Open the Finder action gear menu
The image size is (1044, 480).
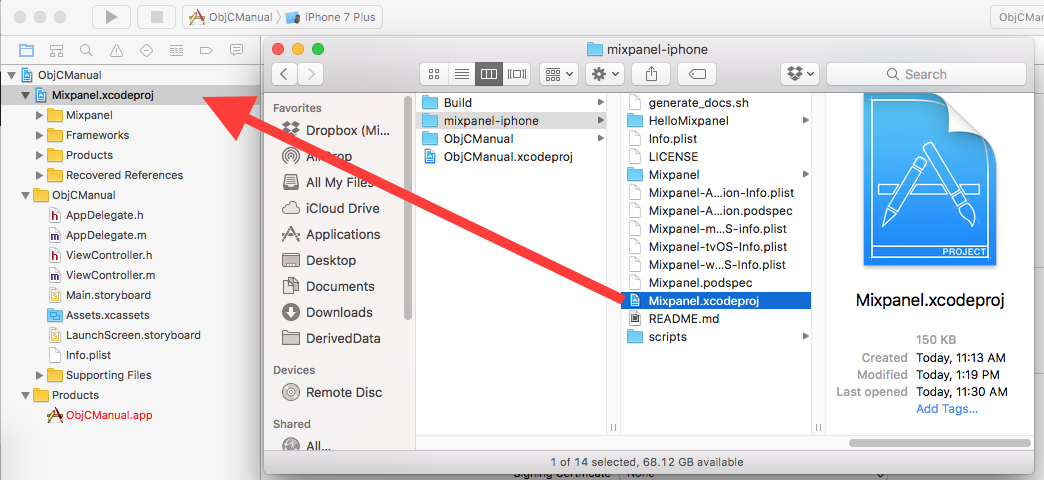605,74
